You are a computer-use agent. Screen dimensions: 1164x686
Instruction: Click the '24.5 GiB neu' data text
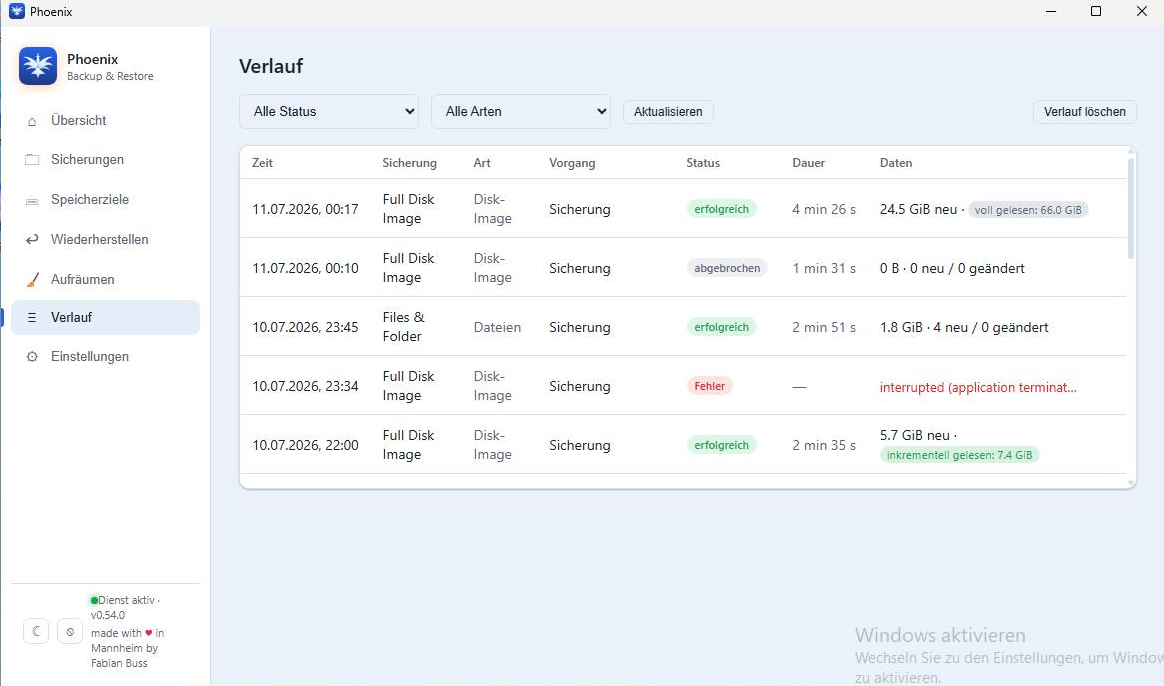point(918,209)
